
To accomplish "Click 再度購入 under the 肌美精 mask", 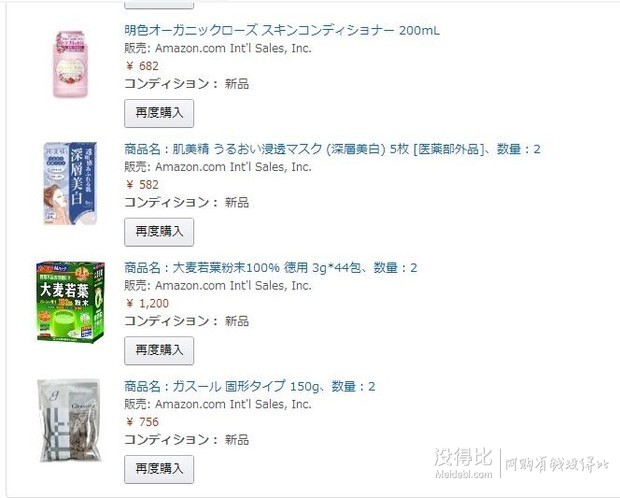I will (159, 232).
